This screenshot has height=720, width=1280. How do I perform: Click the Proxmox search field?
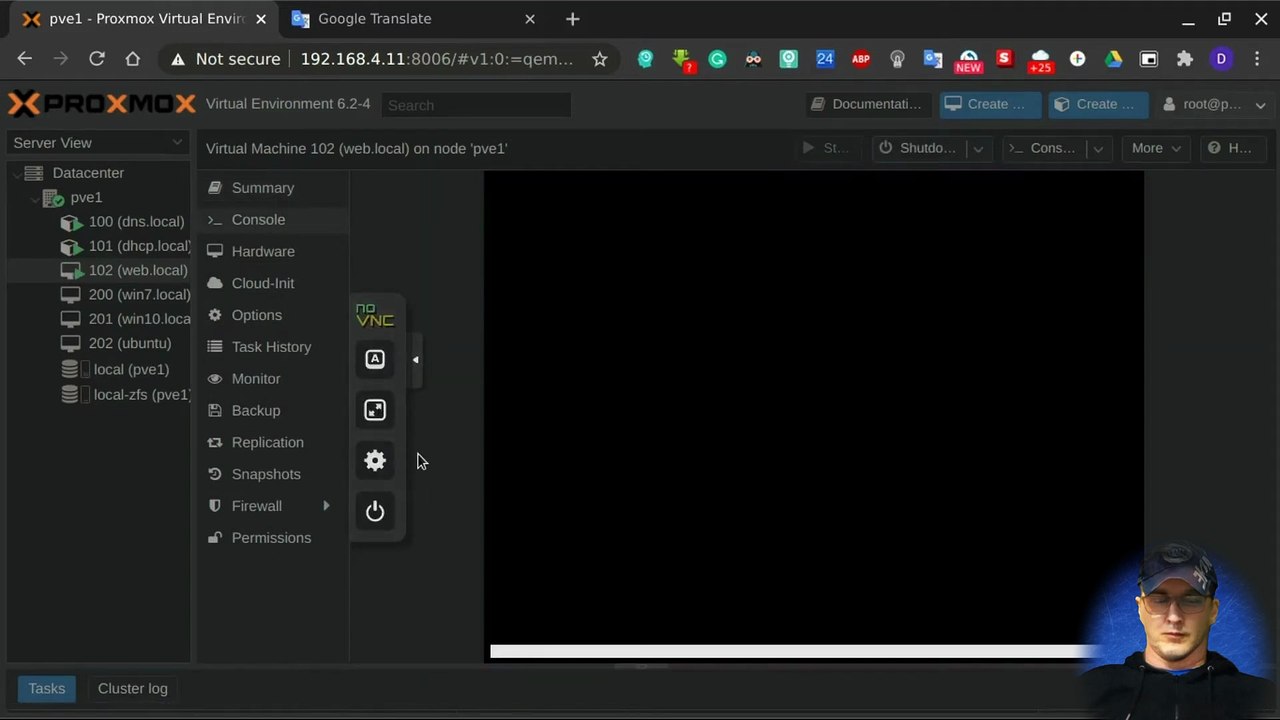[476, 105]
